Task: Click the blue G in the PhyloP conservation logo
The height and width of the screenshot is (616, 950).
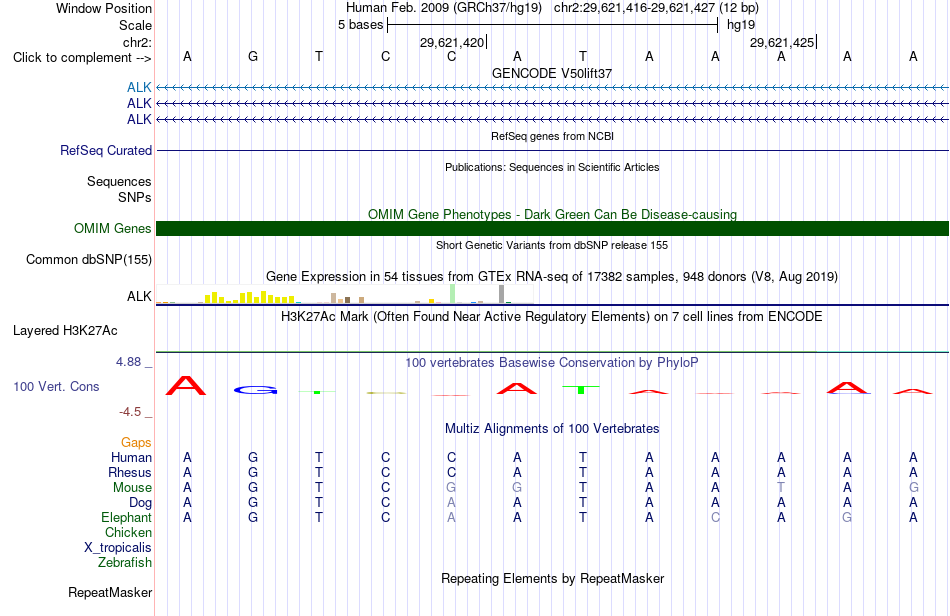Action: 255,390
